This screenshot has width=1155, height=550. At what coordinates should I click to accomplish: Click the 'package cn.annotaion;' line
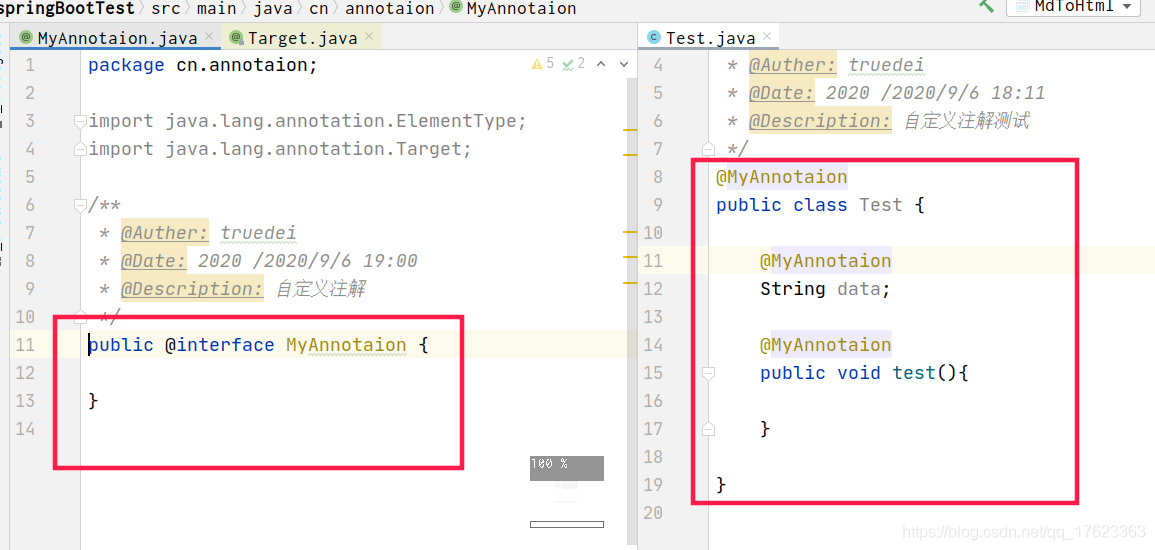click(203, 65)
